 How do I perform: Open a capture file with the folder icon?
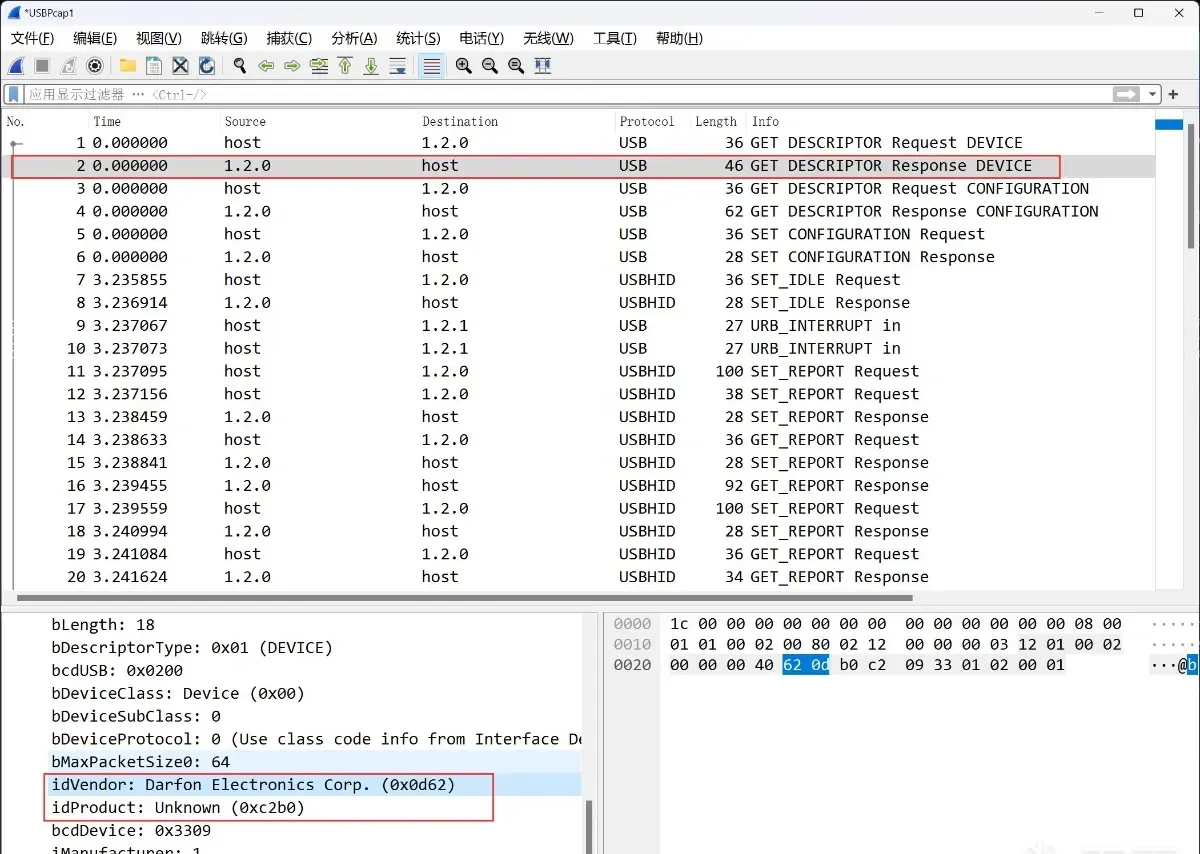point(128,66)
